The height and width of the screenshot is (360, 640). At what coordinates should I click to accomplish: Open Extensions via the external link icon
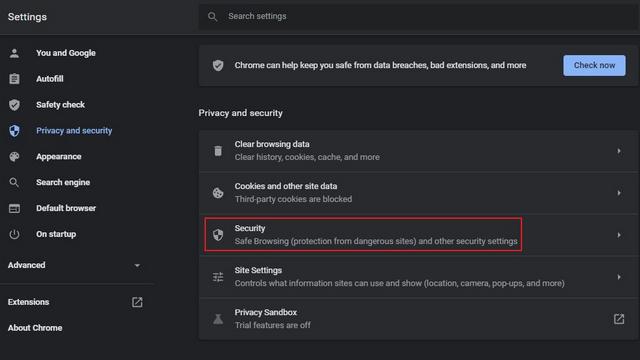(x=137, y=302)
